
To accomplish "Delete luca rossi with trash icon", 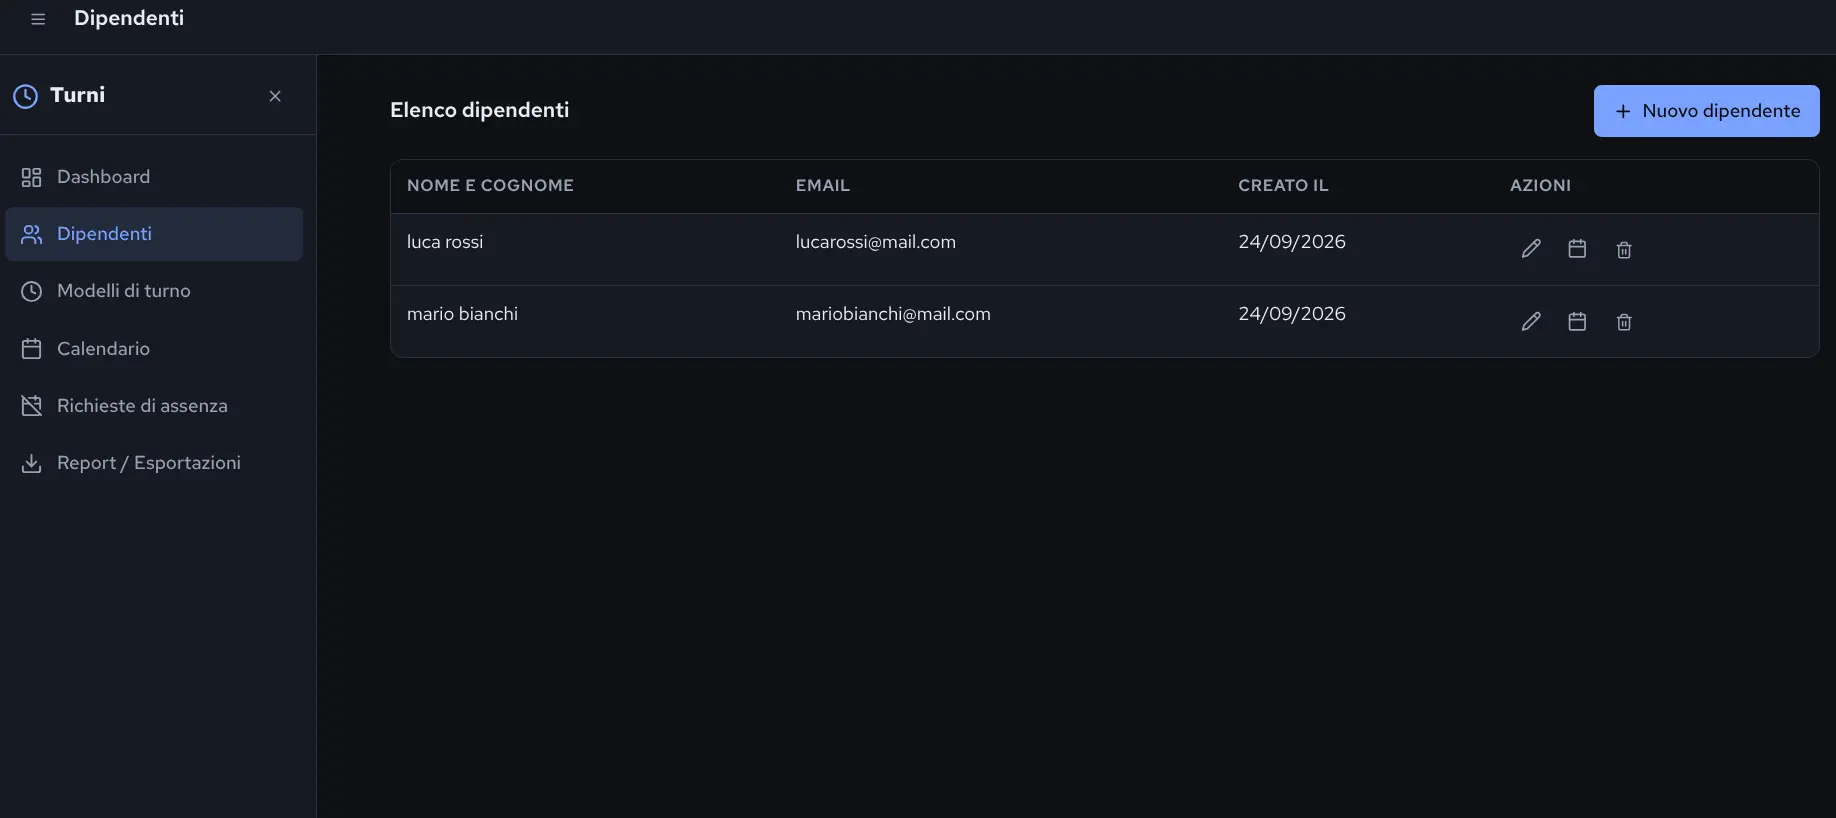I will (x=1624, y=250).
